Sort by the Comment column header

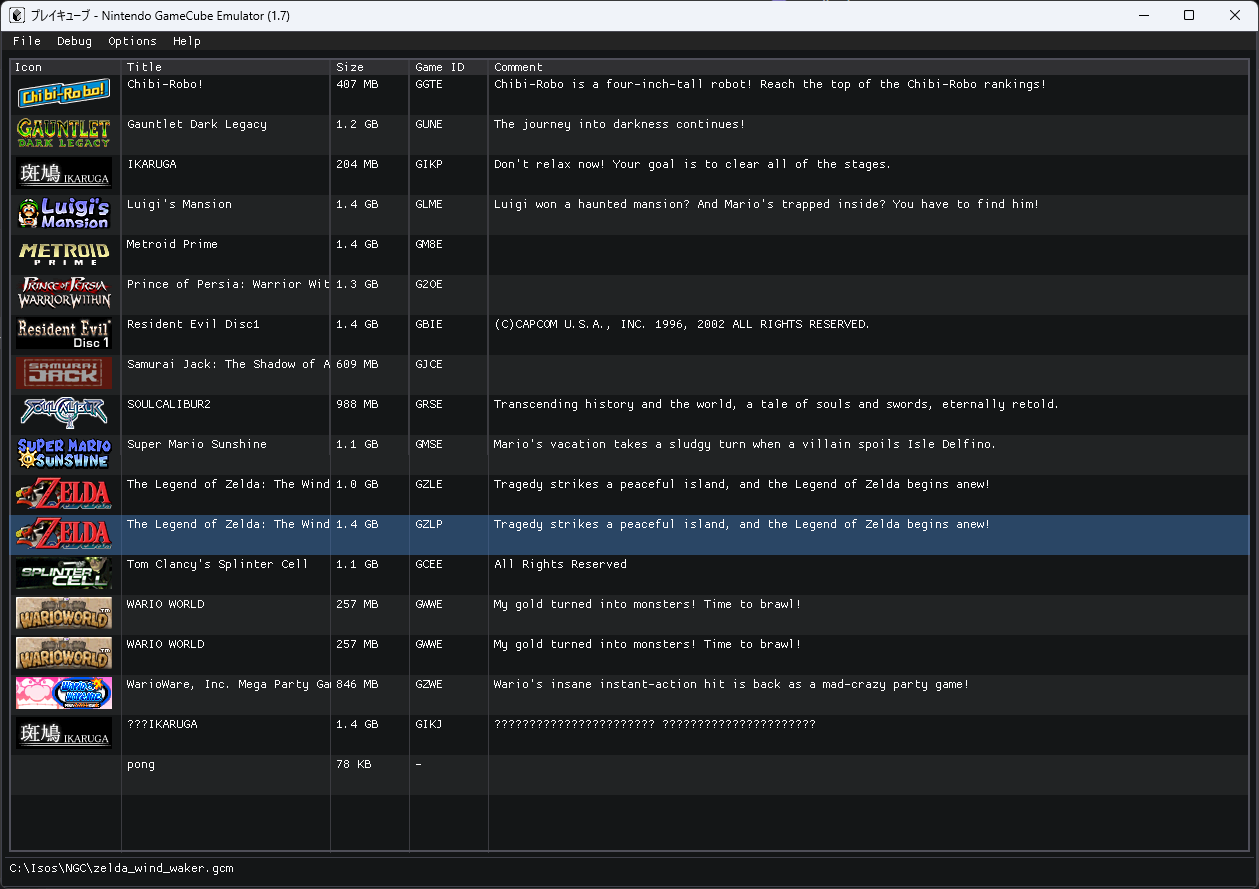[x=869, y=67]
